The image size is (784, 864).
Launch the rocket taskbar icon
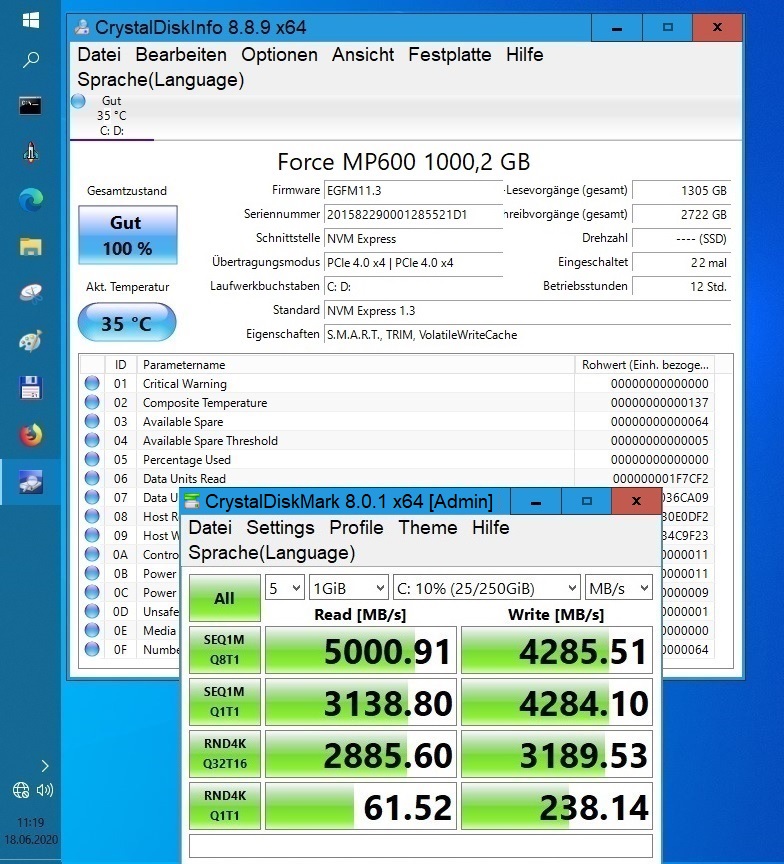(x=31, y=153)
